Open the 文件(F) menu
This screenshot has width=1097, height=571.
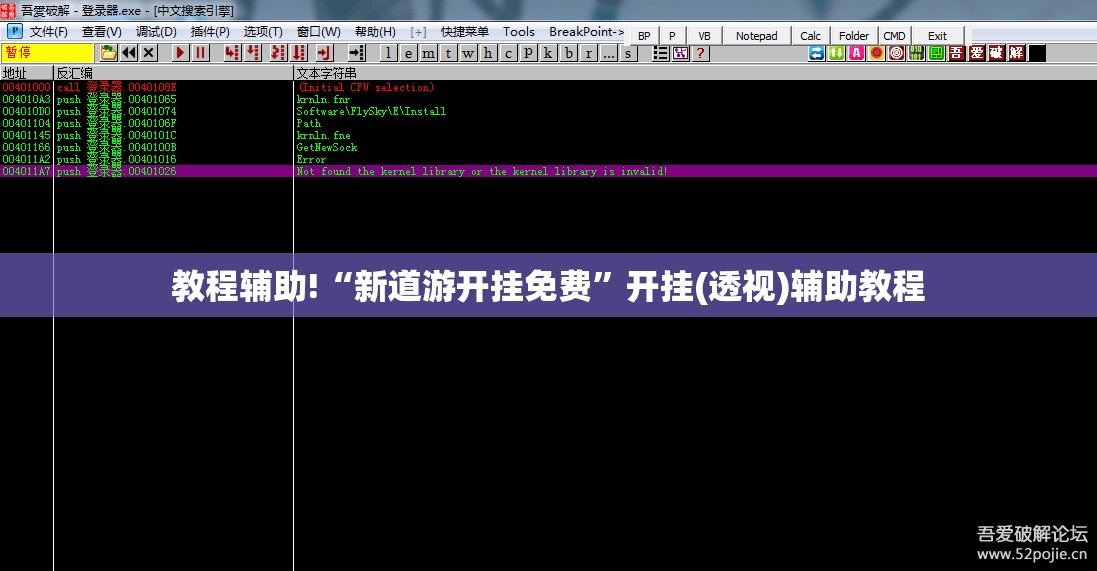tap(48, 32)
